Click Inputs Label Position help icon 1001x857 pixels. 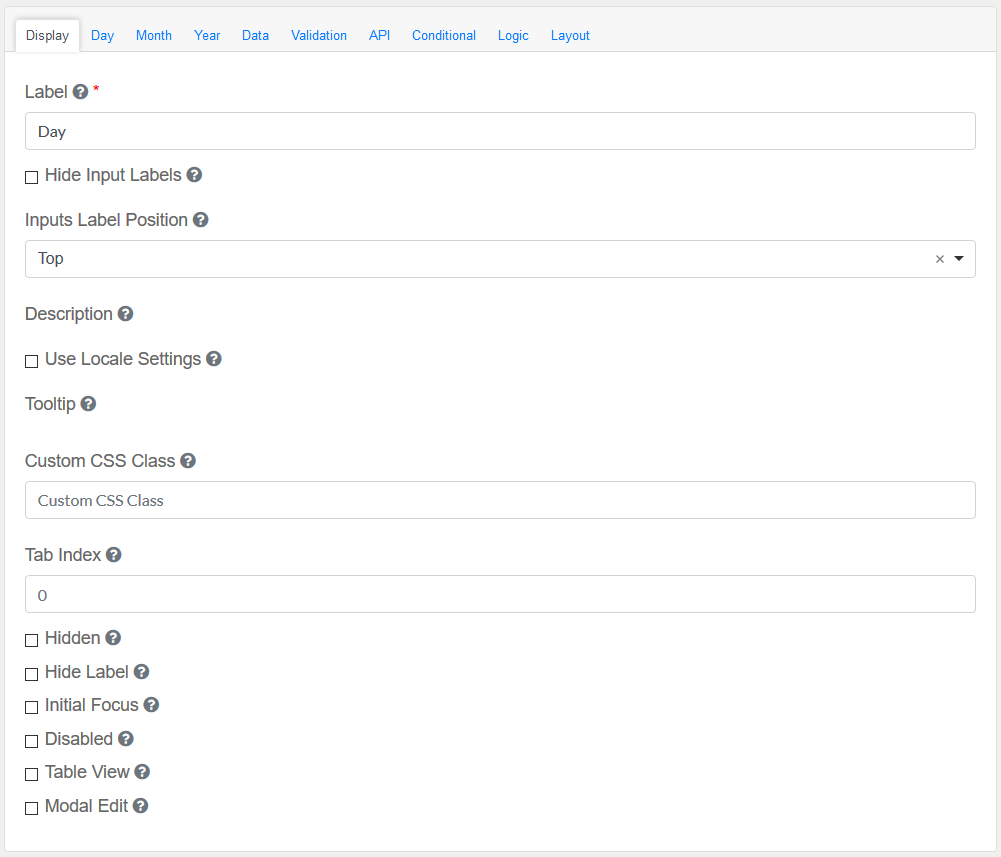(x=201, y=220)
